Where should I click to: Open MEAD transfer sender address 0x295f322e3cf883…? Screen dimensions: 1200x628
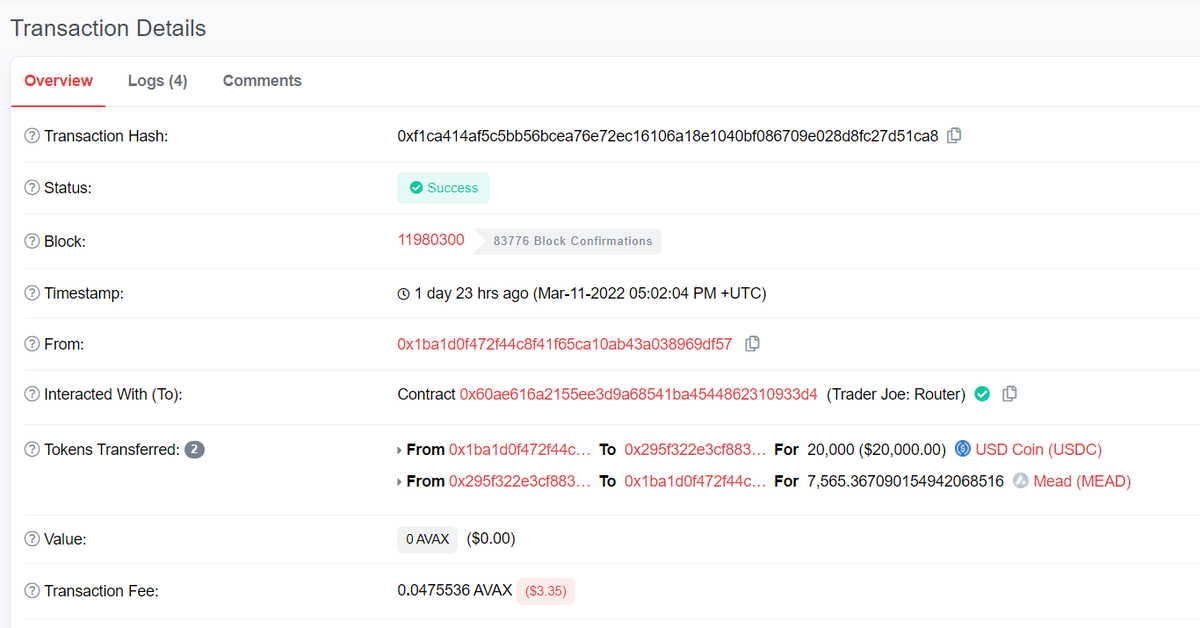[x=520, y=481]
